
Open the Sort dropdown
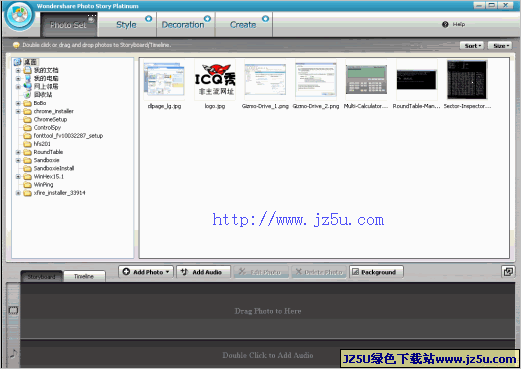472,46
